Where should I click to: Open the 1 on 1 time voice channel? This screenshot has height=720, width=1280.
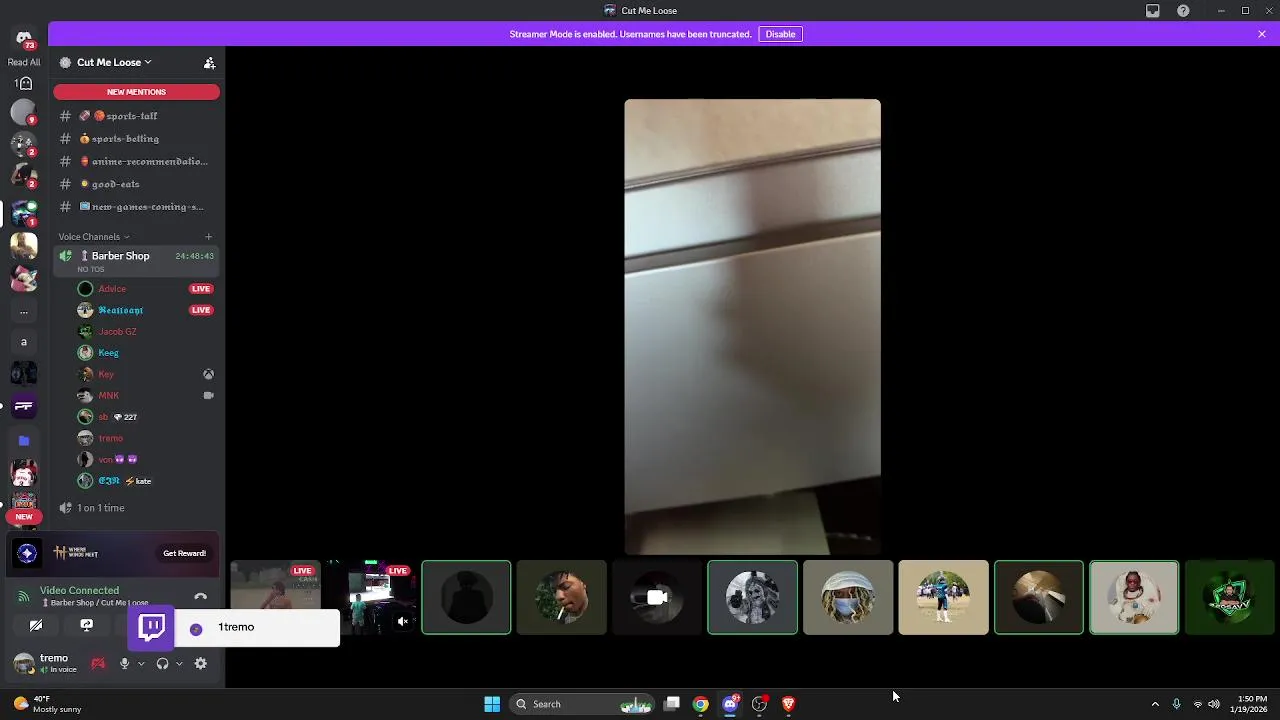(137, 508)
